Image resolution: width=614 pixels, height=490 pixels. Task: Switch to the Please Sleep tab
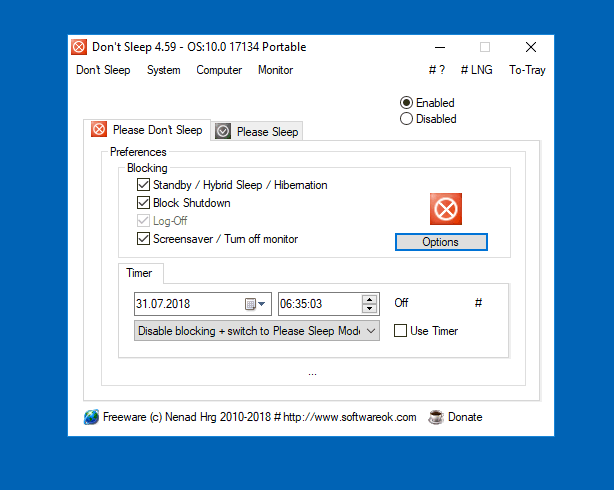coord(257,132)
